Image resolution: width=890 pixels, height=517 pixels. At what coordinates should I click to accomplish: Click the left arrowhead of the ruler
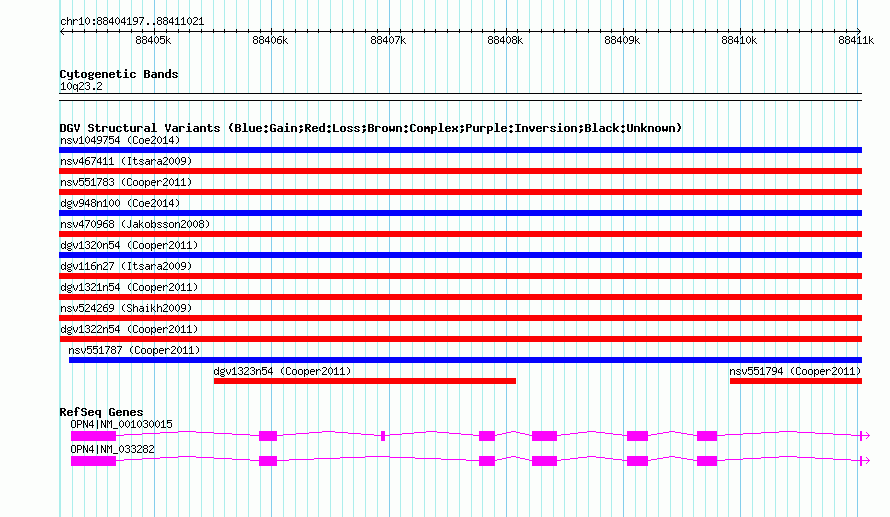[62, 31]
